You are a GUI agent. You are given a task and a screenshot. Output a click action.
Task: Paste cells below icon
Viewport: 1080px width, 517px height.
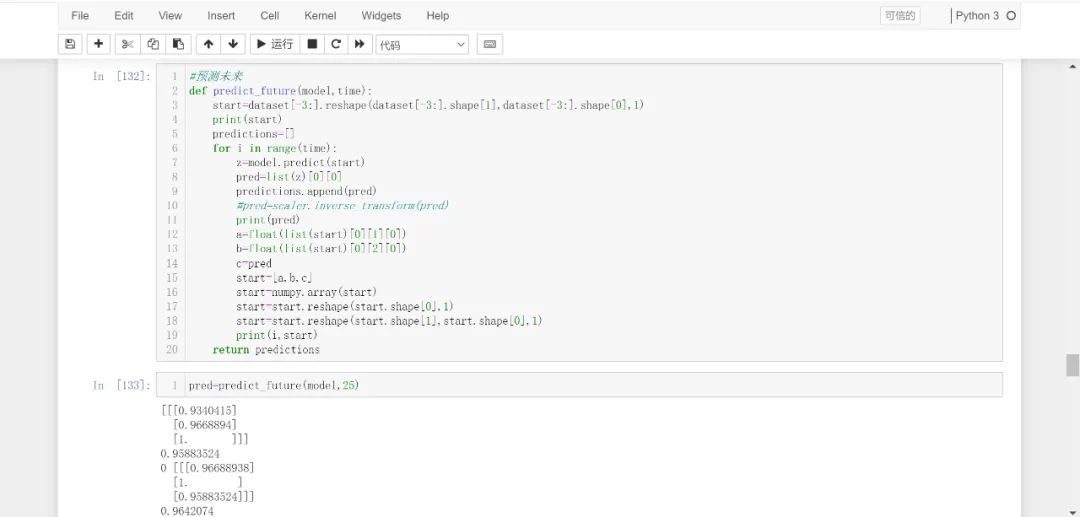coord(178,44)
